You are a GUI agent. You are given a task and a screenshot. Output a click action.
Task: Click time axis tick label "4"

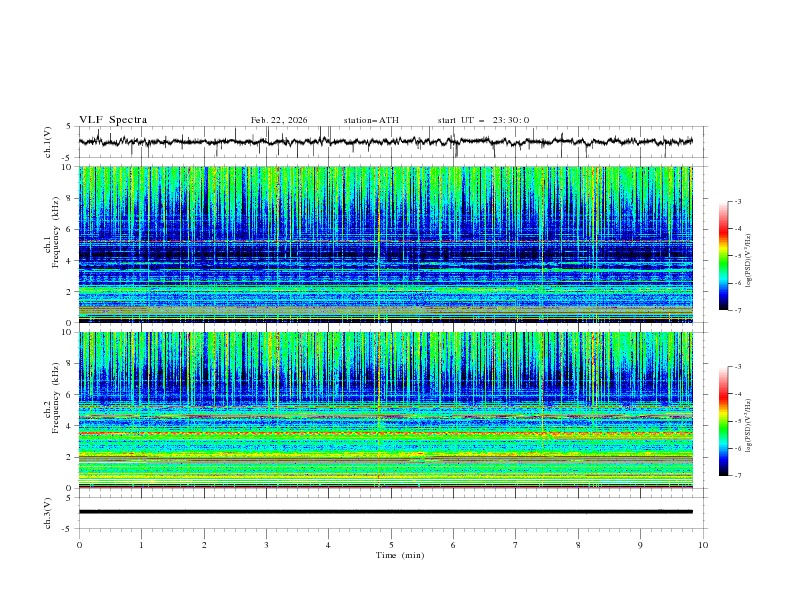coord(328,545)
